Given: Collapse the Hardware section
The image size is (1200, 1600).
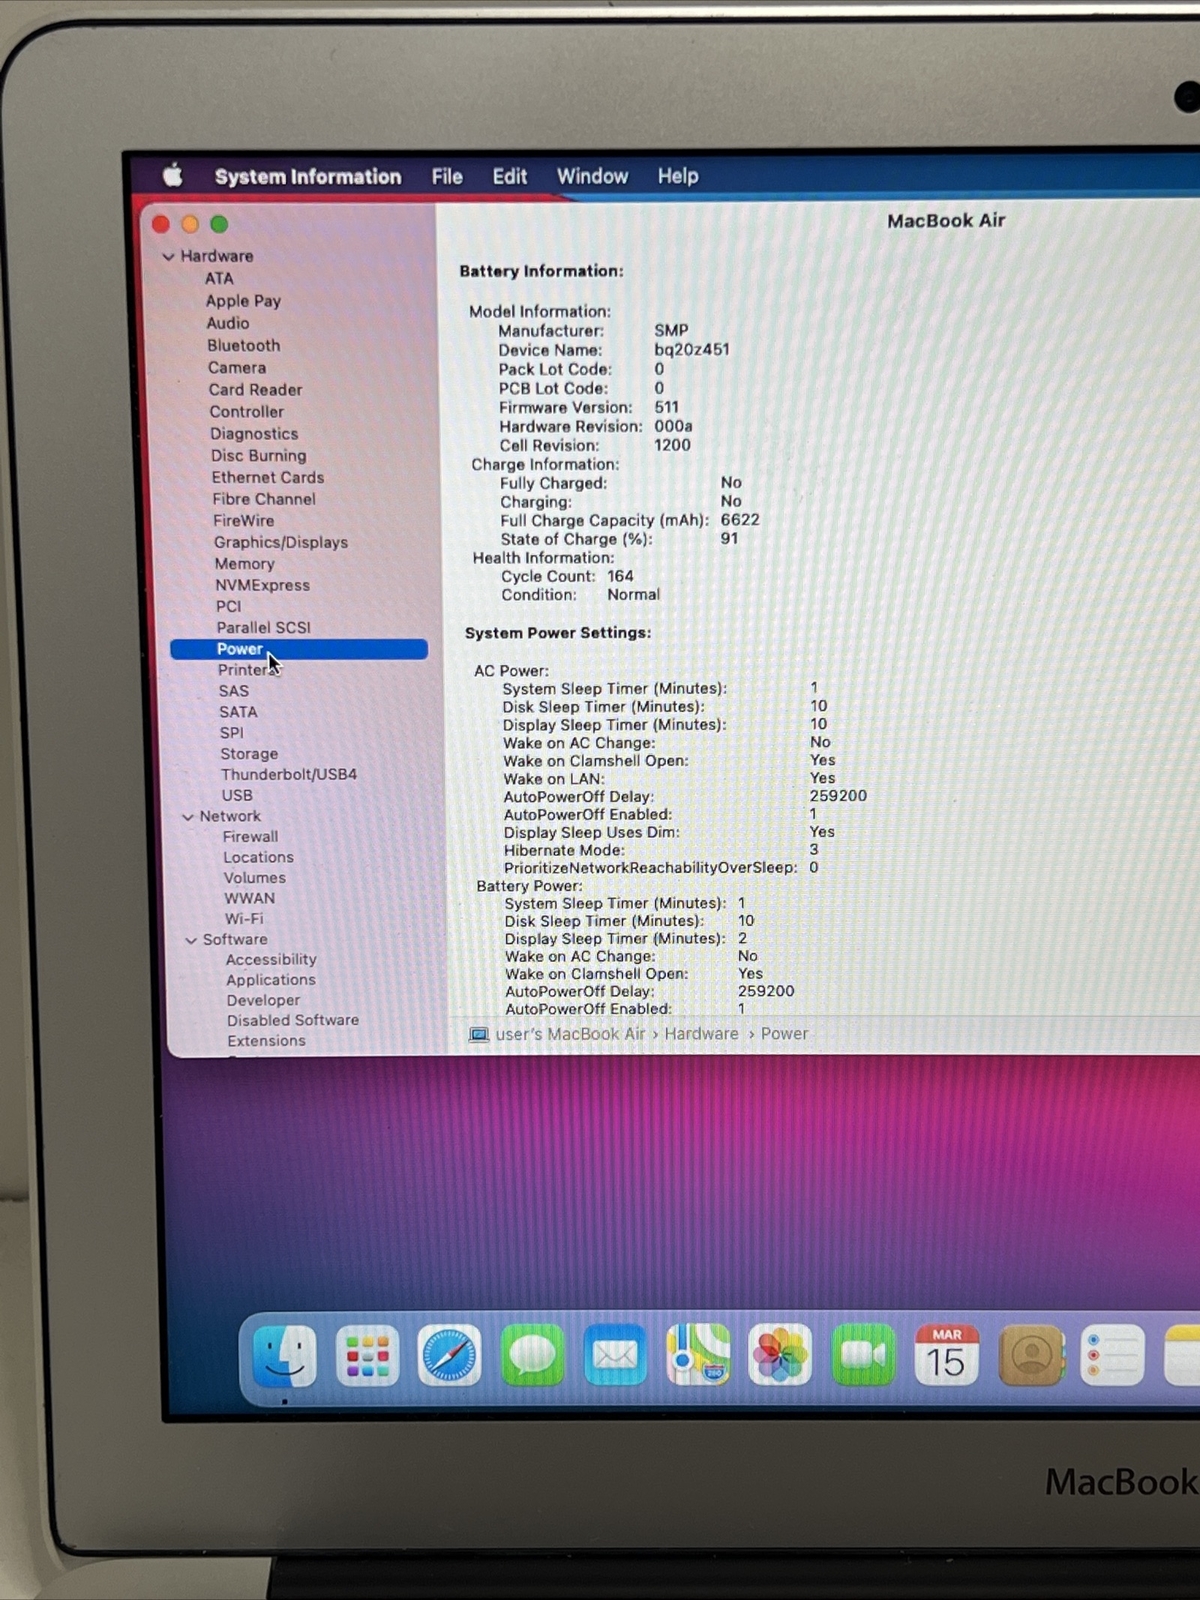Looking at the screenshot, I should 168,257.
